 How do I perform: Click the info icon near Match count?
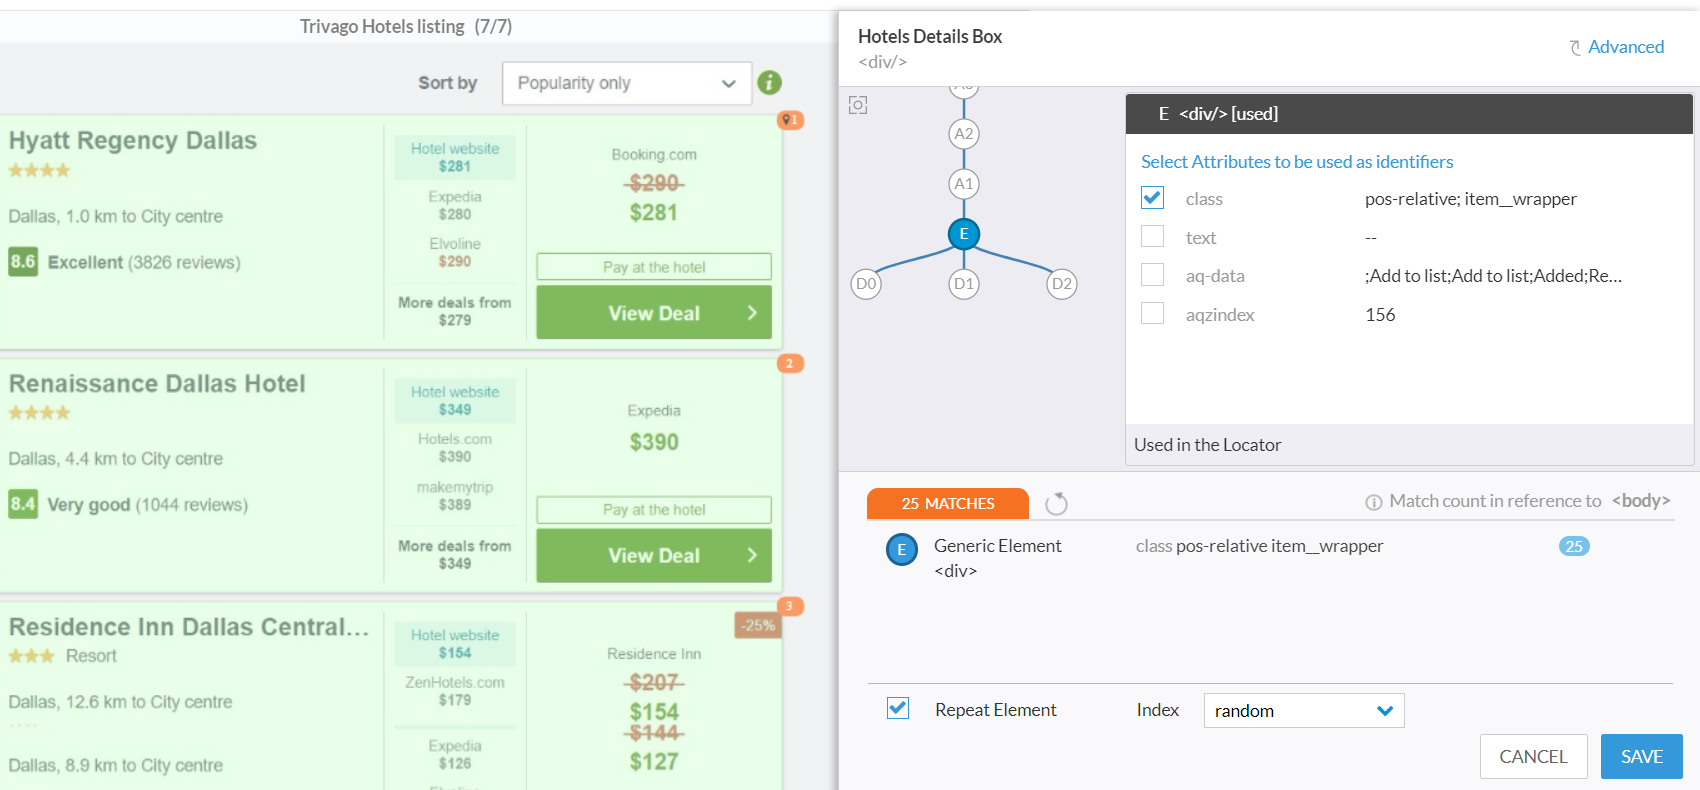click(x=1374, y=502)
